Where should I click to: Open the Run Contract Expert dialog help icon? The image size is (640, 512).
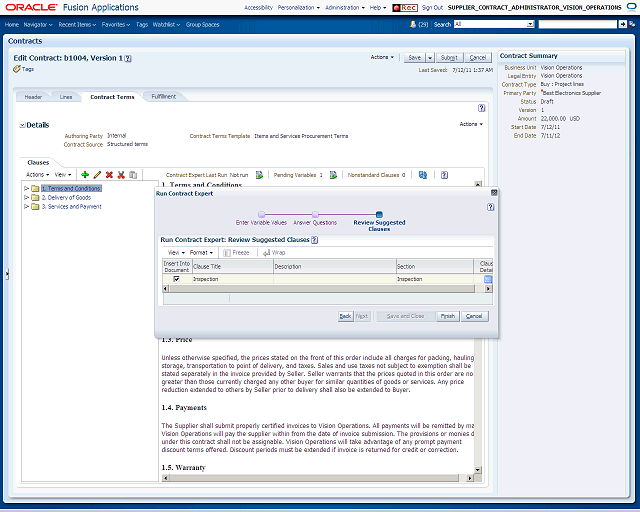pyautogui.click(x=491, y=207)
